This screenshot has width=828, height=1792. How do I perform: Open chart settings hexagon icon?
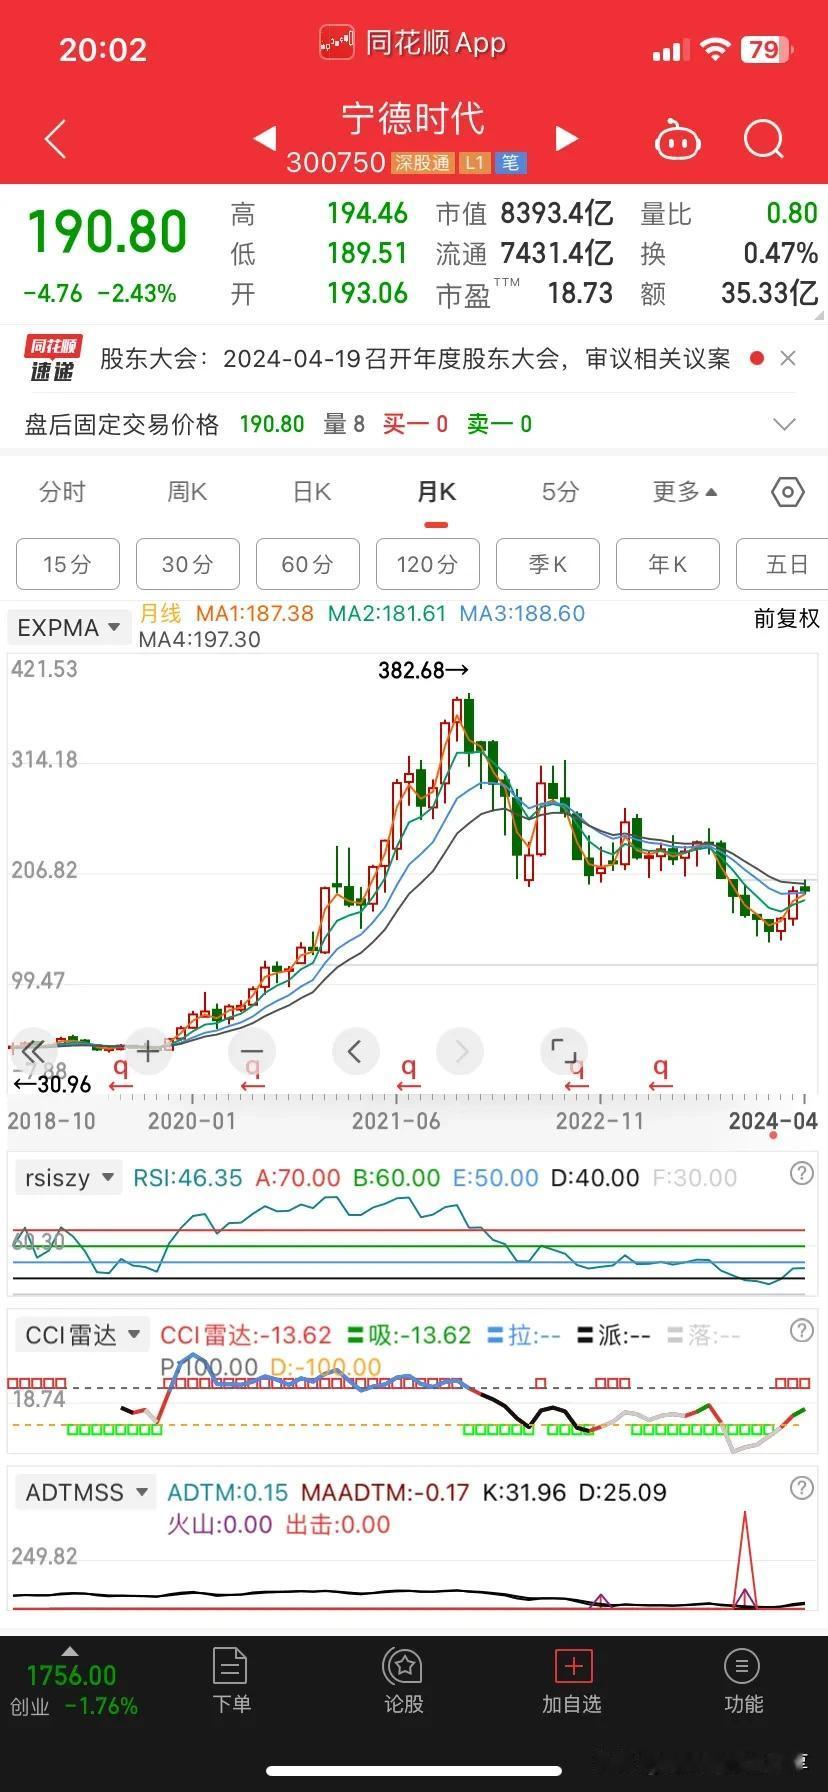pos(788,492)
